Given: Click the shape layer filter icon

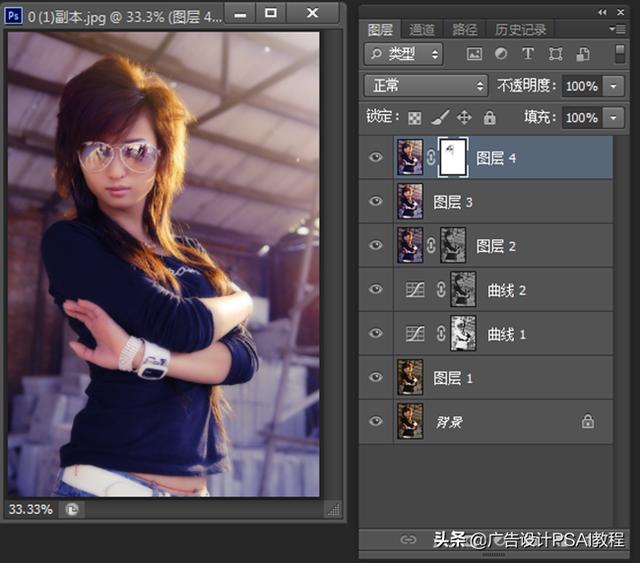Looking at the screenshot, I should 555,54.
